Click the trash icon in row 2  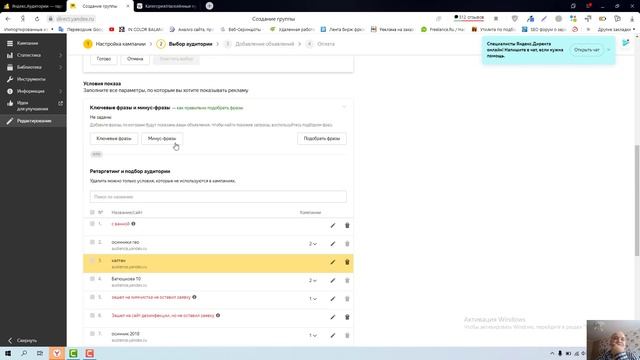(x=347, y=244)
